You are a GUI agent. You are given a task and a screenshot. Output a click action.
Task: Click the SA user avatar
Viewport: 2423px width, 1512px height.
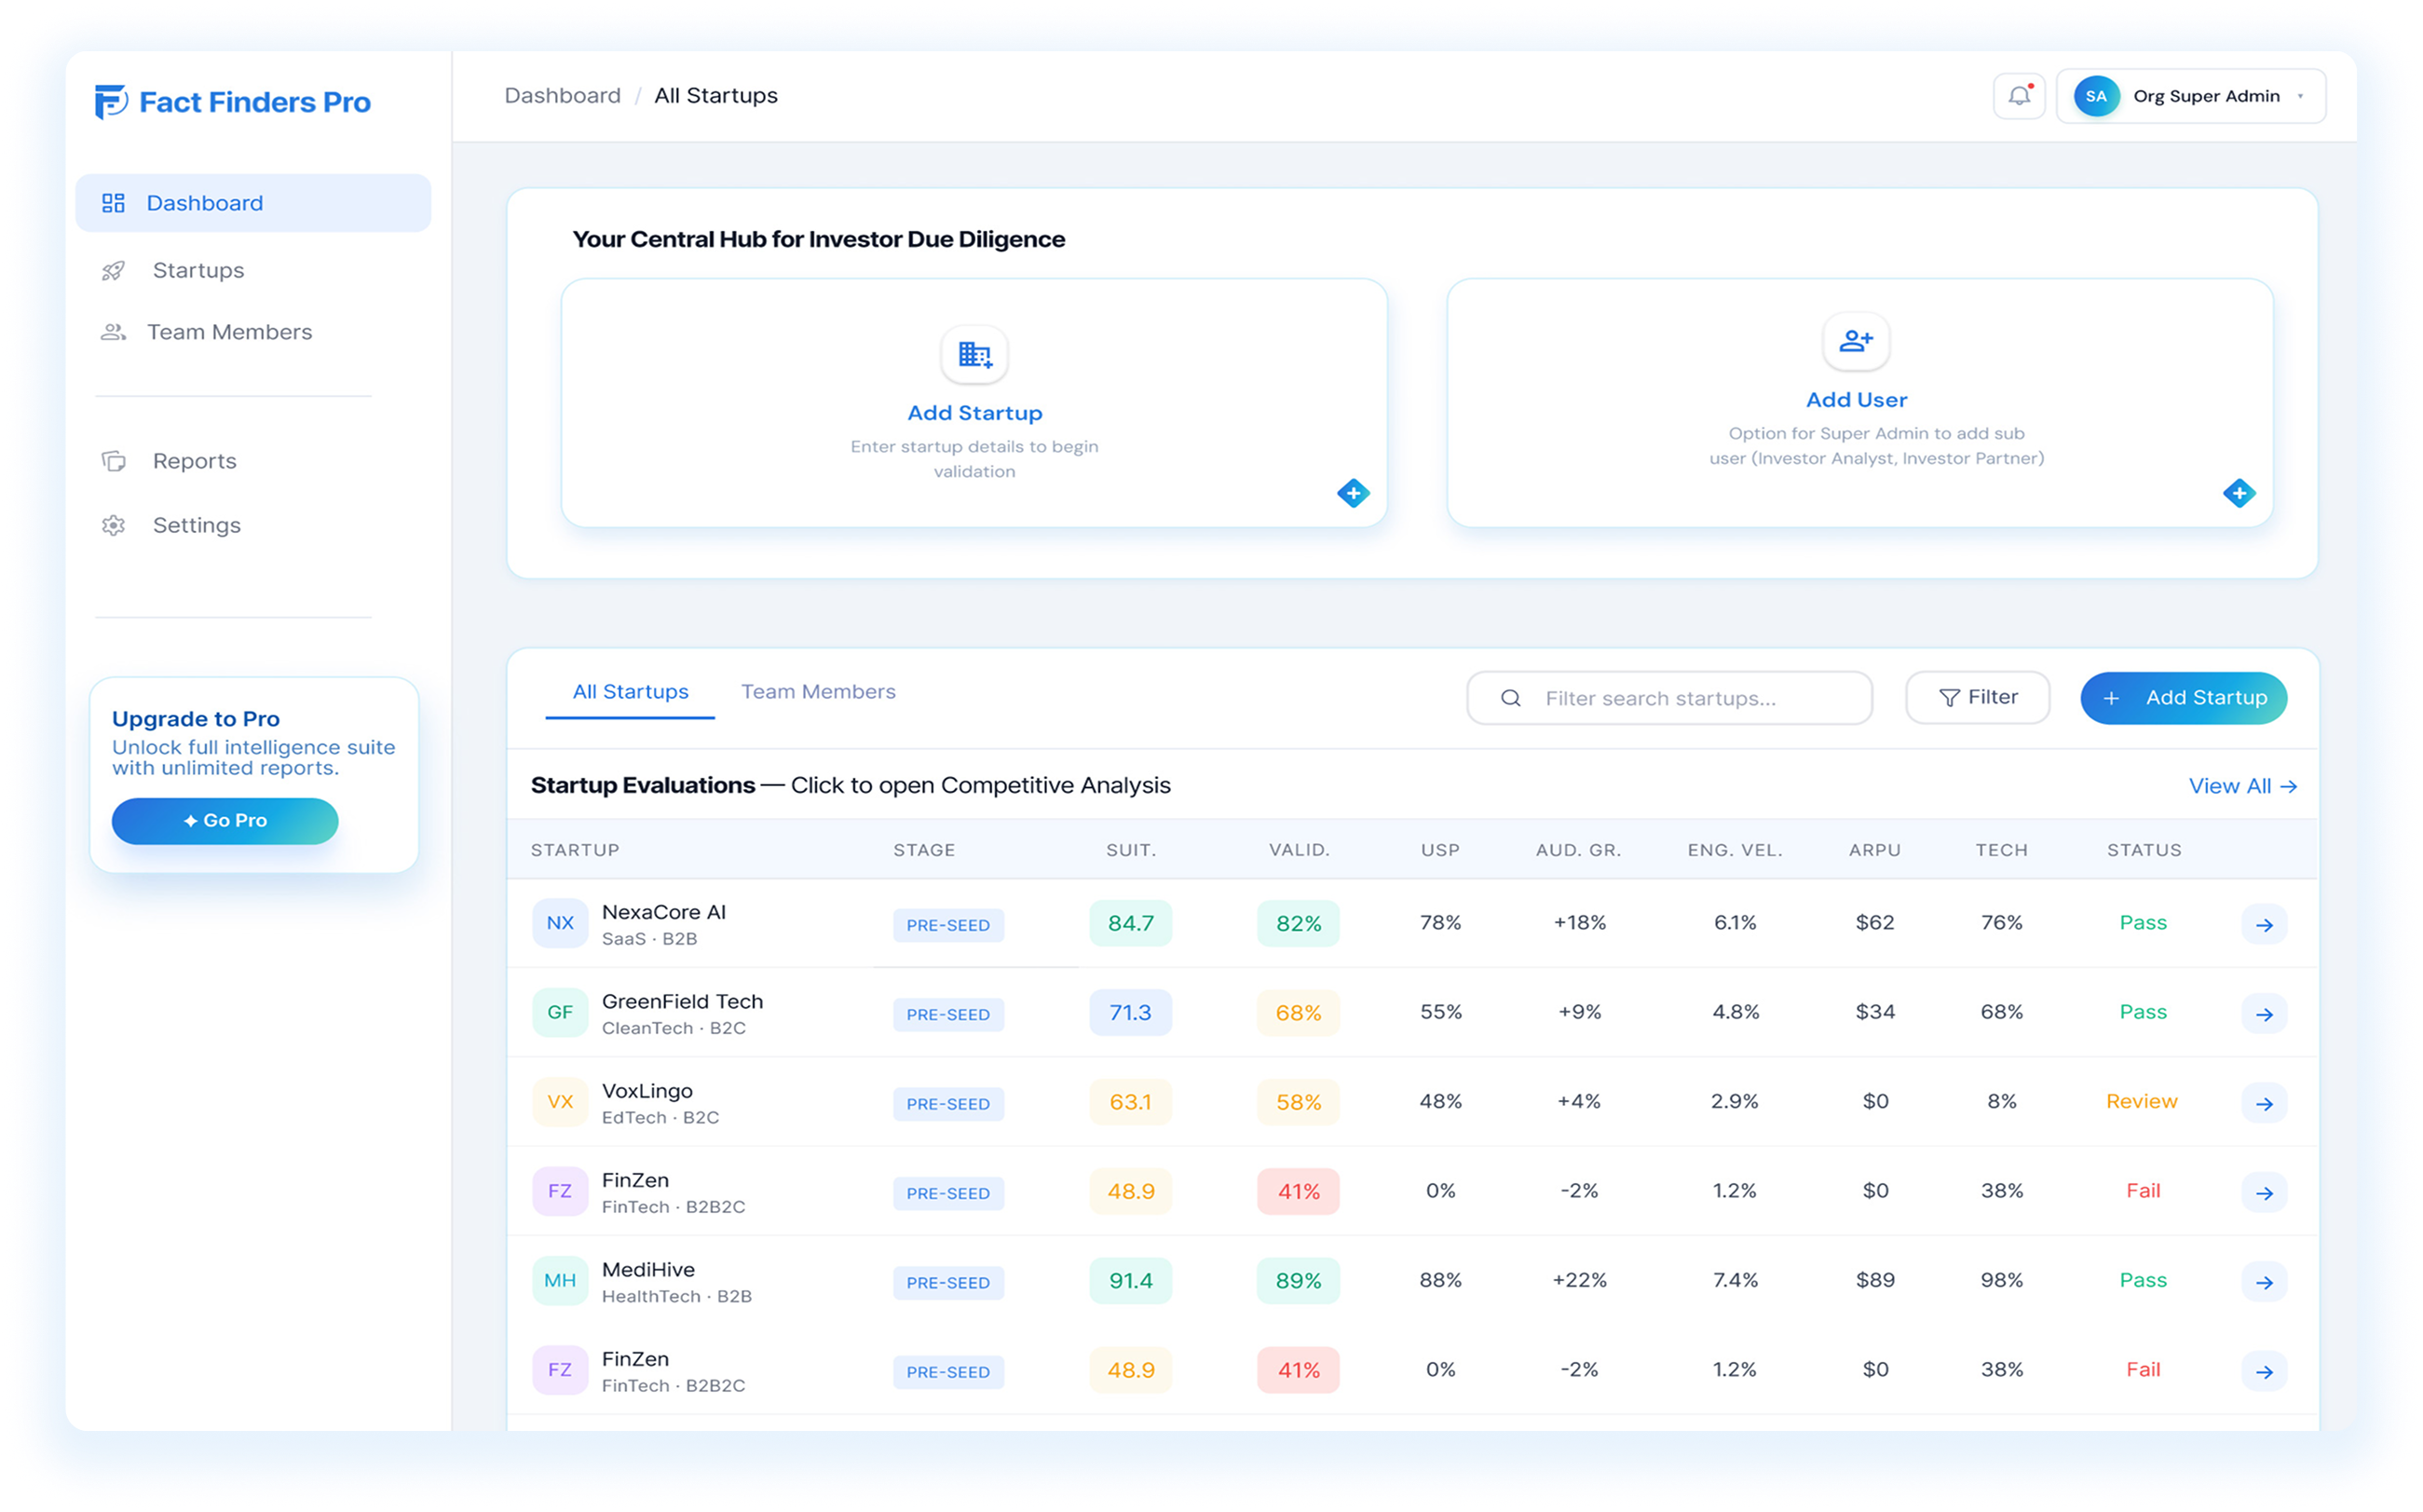(2095, 96)
